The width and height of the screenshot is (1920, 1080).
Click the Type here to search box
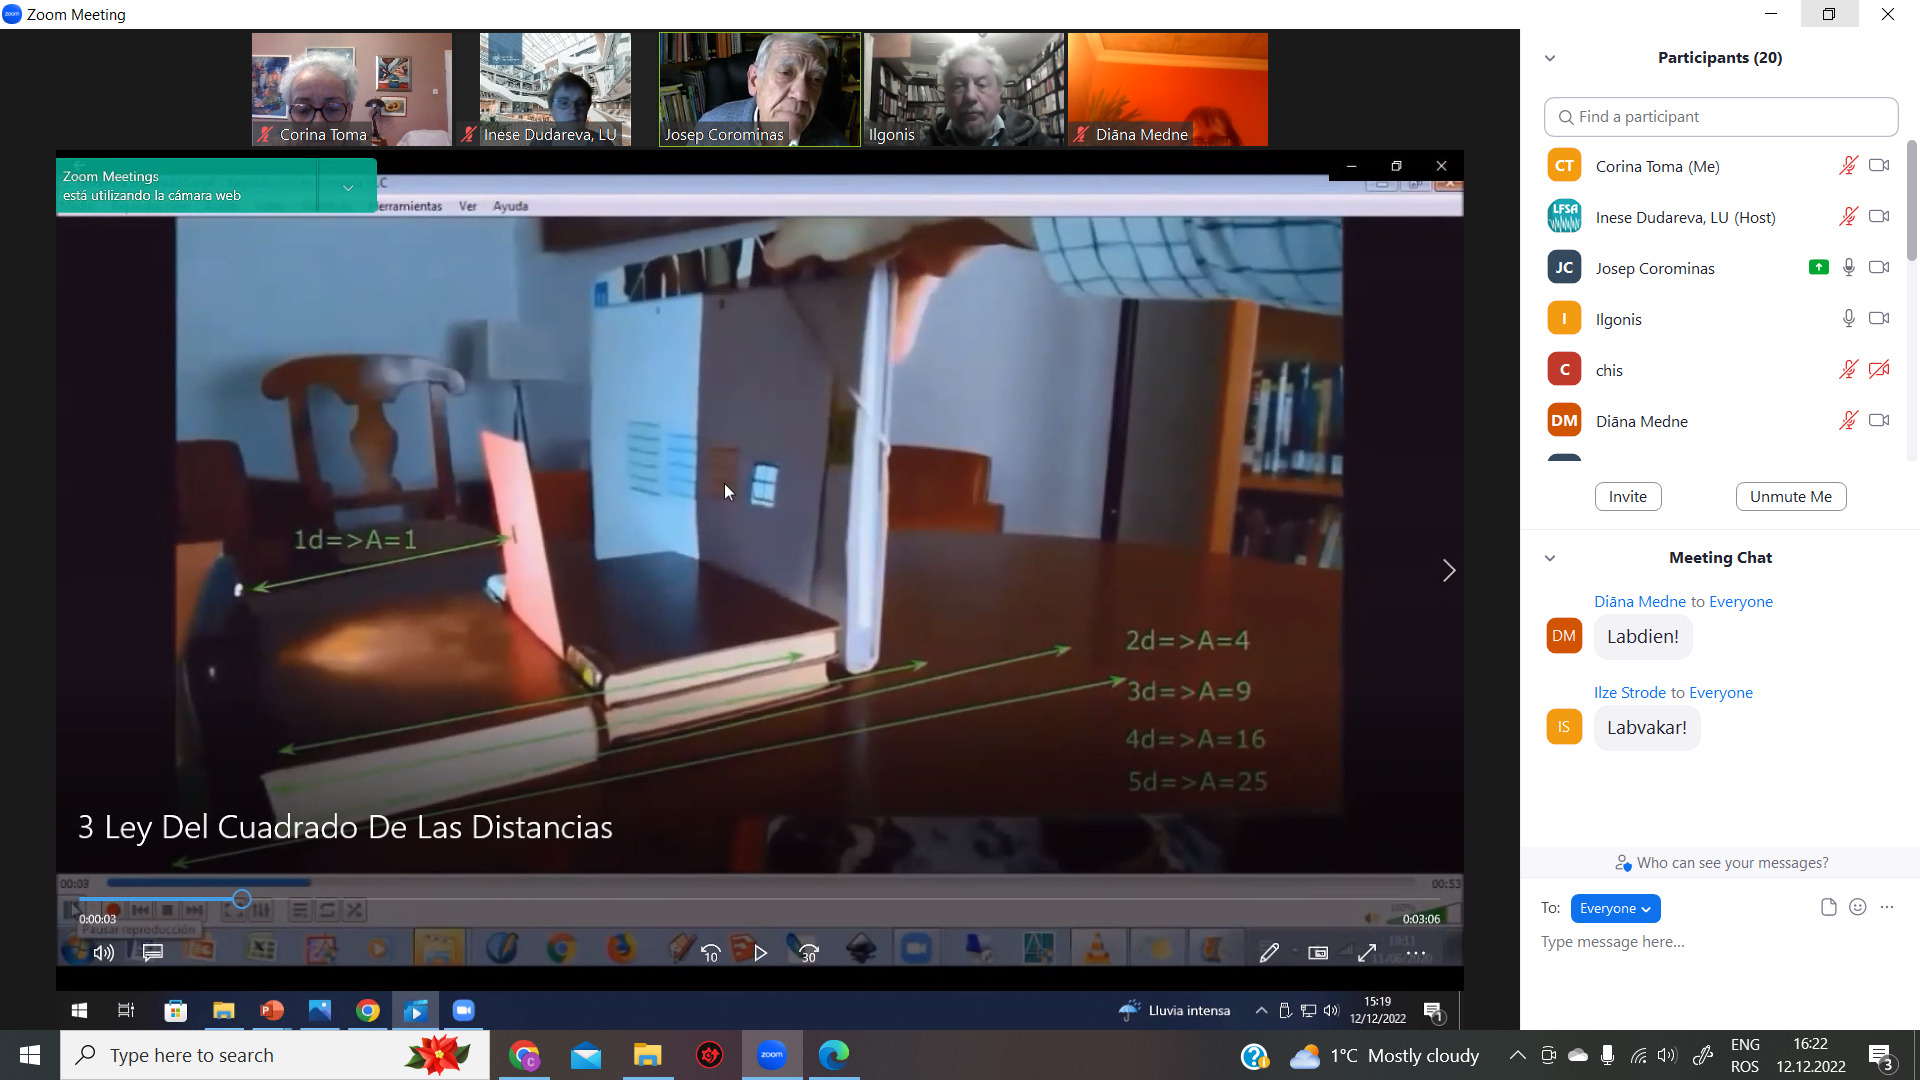(275, 1055)
